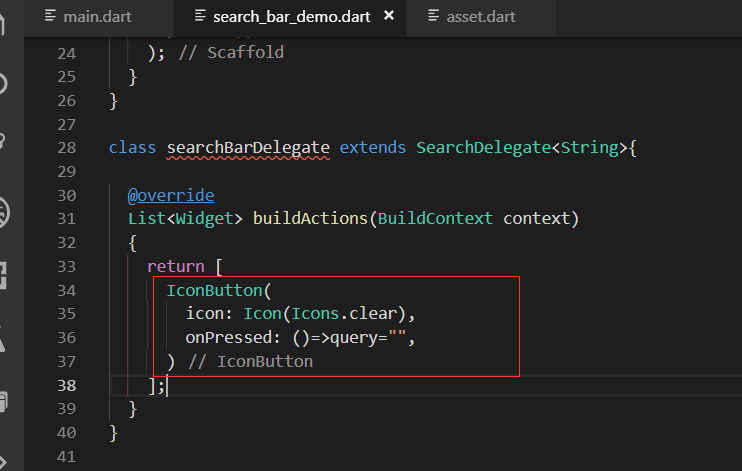Screen dimensions: 742x471
Task: Click the searchBarDelegate class name with squiggle
Action: pos(248,148)
